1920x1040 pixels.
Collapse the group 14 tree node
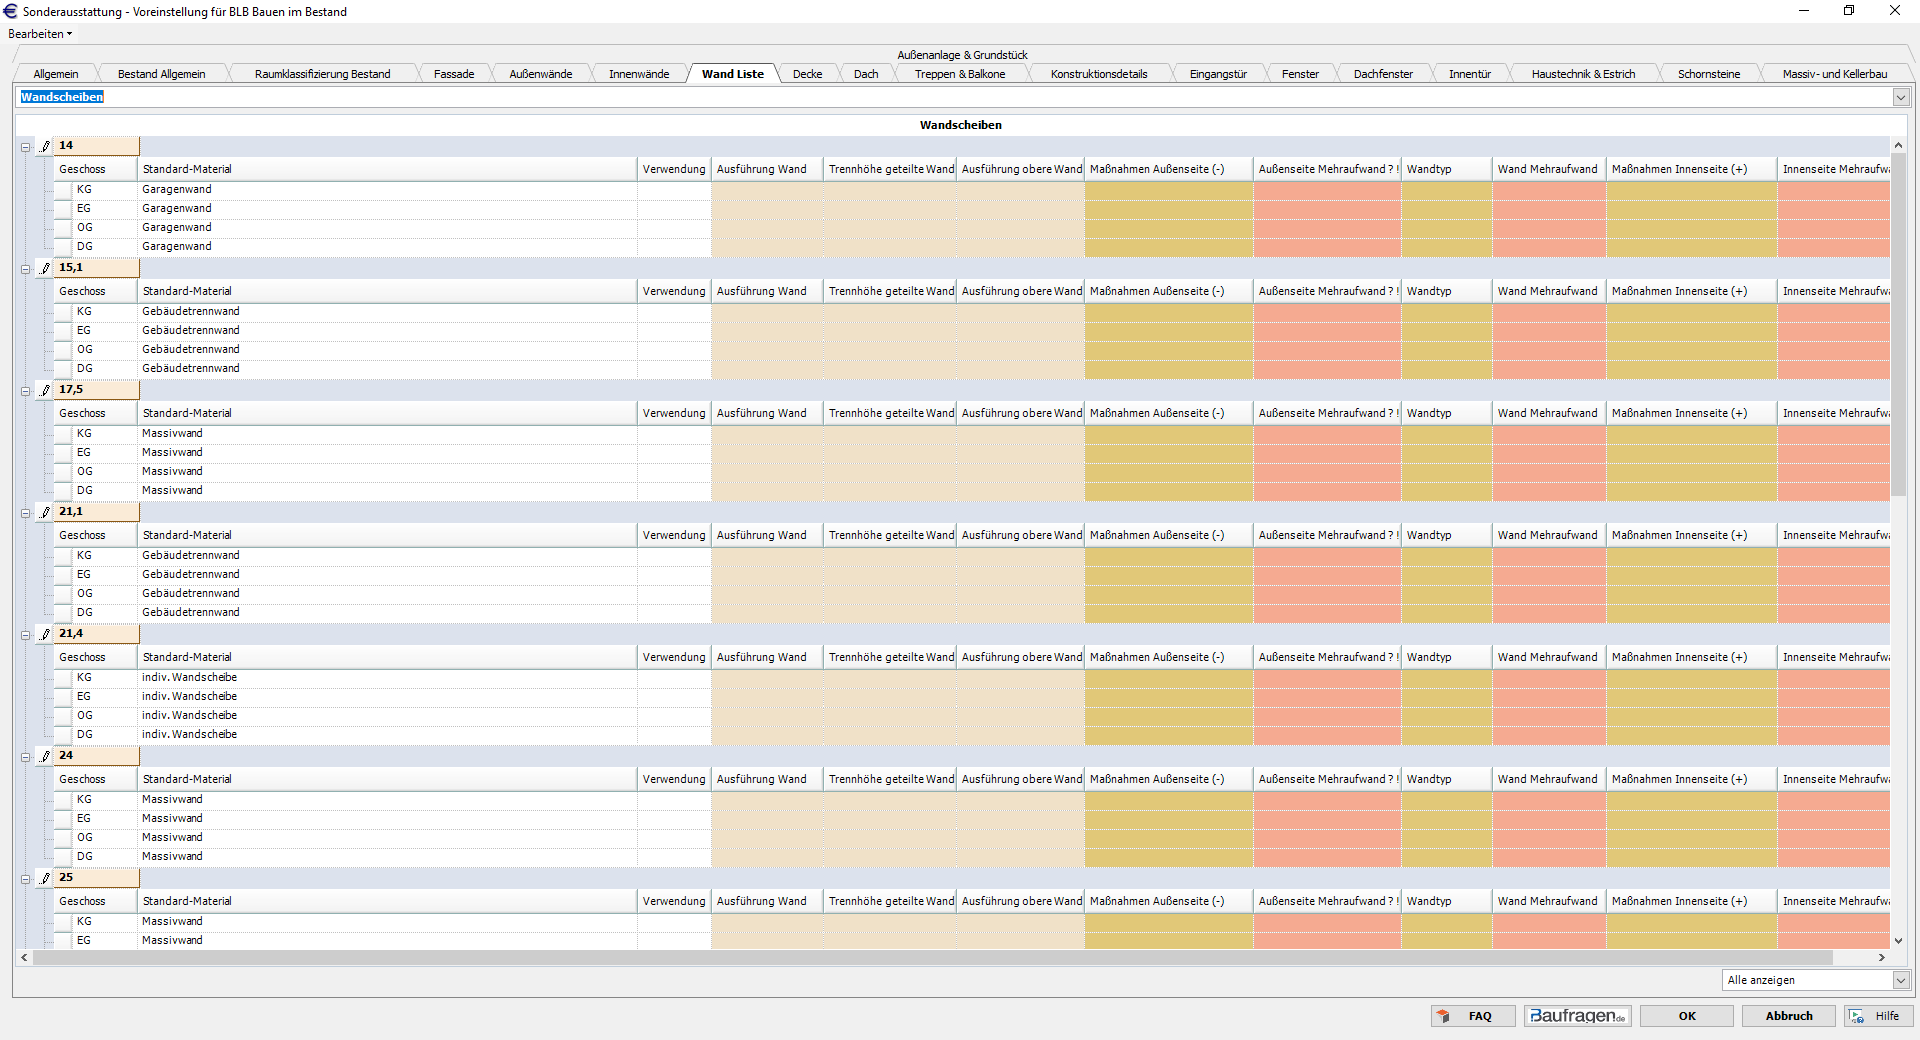(25, 147)
